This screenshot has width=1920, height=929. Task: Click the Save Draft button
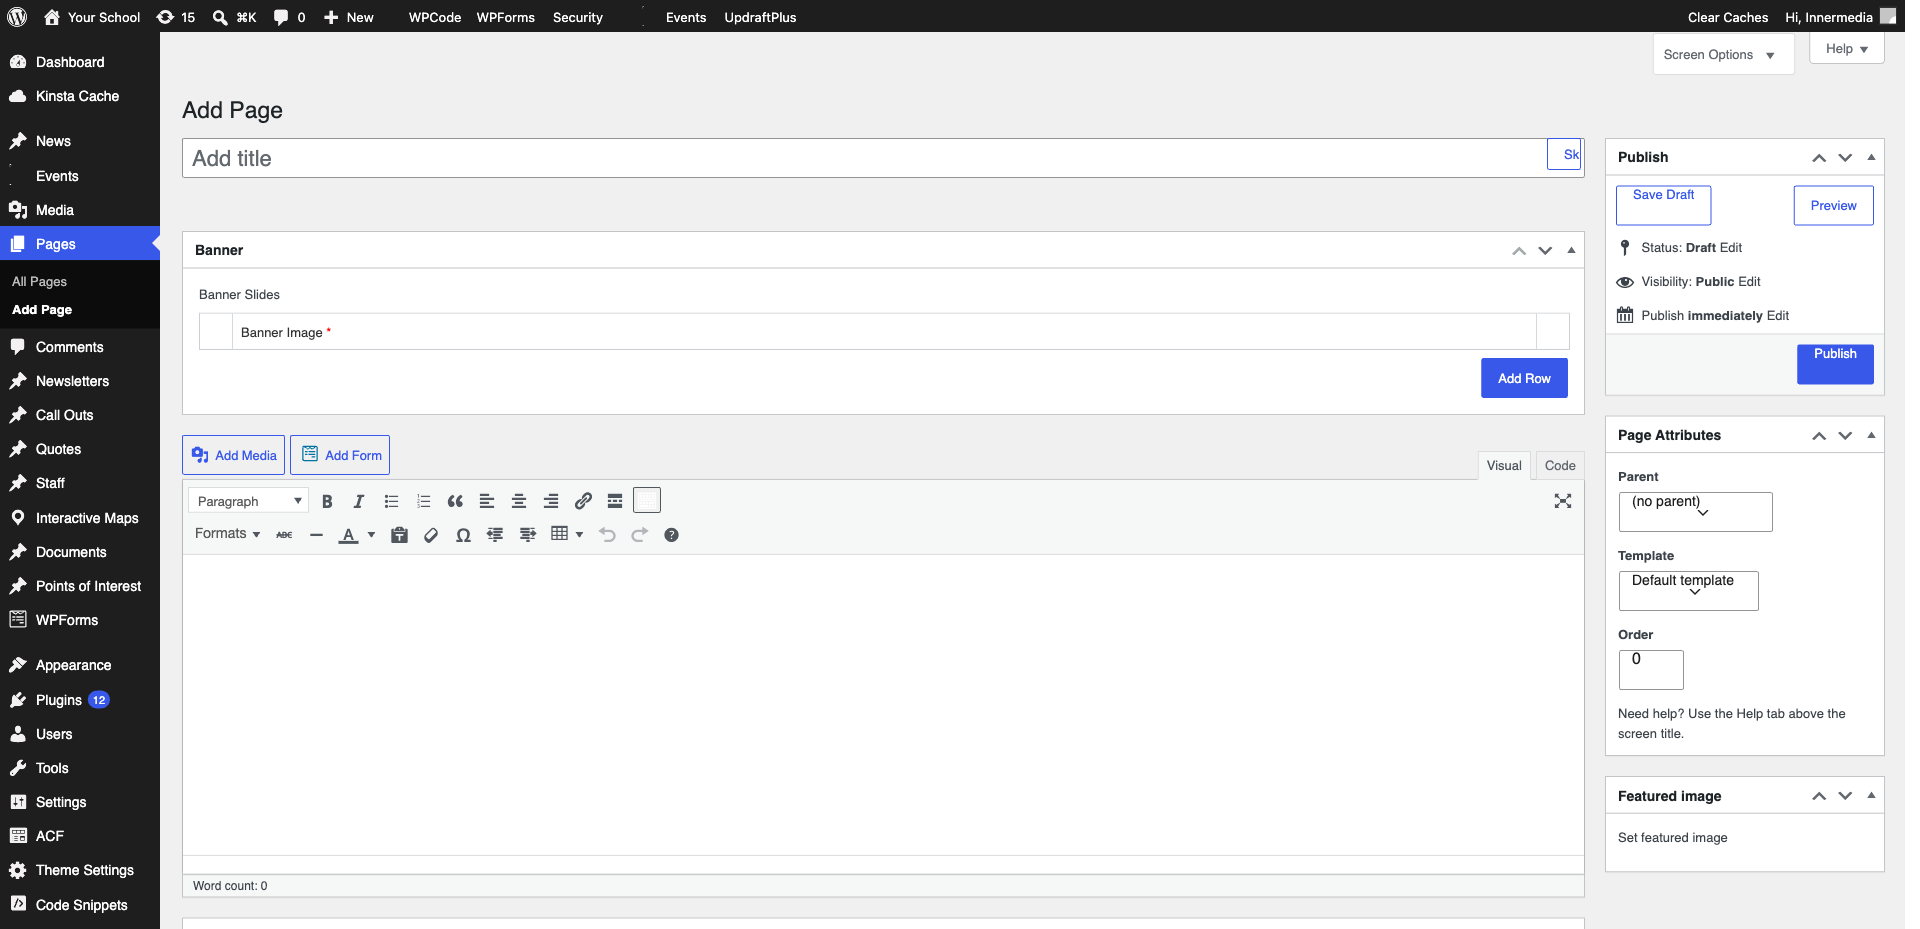[1663, 205]
